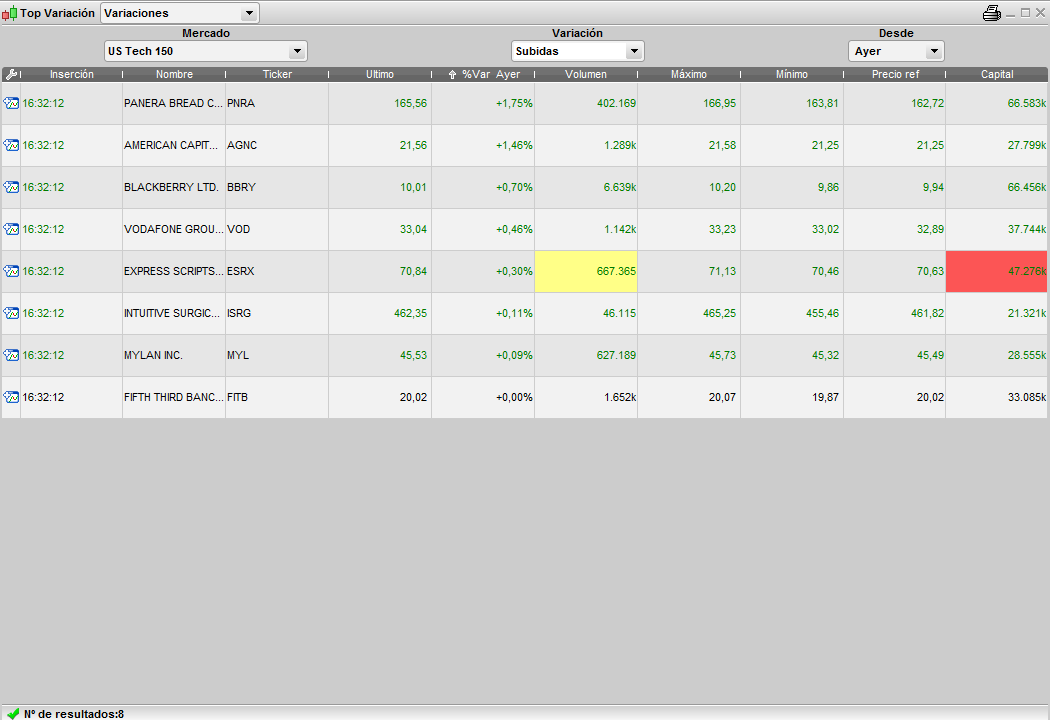1050x720 pixels.
Task: Open chart icon for MYLAN INC. row
Action: (x=11, y=355)
